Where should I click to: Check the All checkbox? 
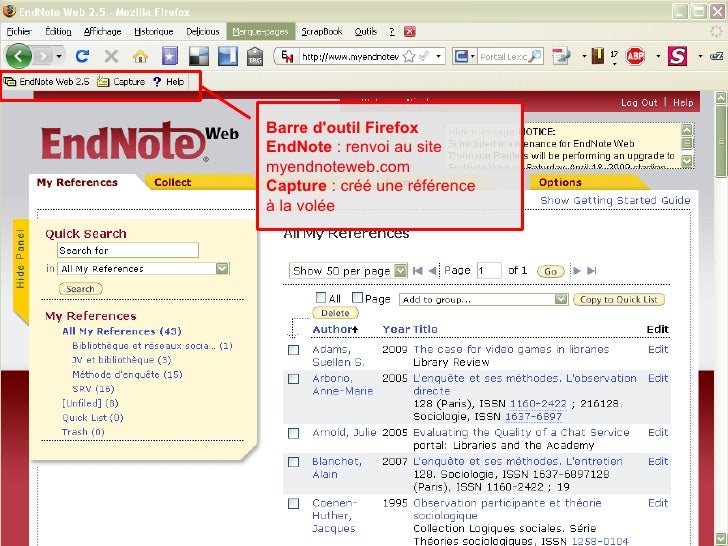(x=321, y=297)
